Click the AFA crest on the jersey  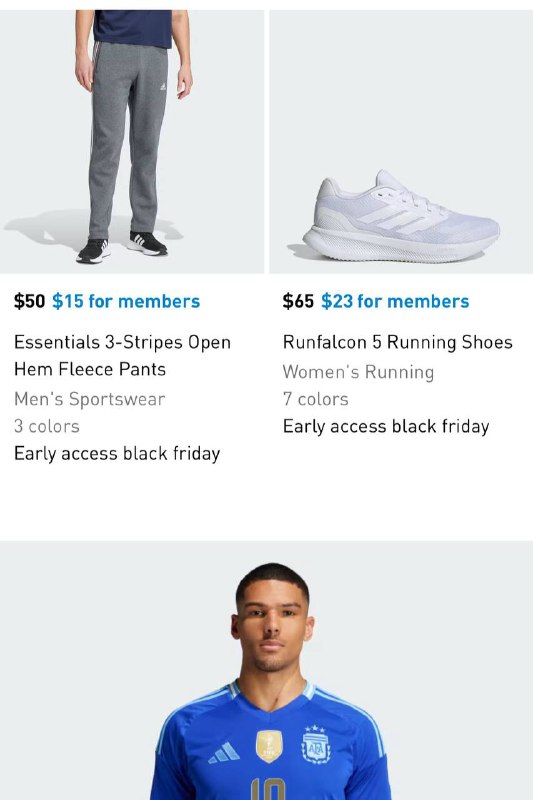[x=316, y=745]
